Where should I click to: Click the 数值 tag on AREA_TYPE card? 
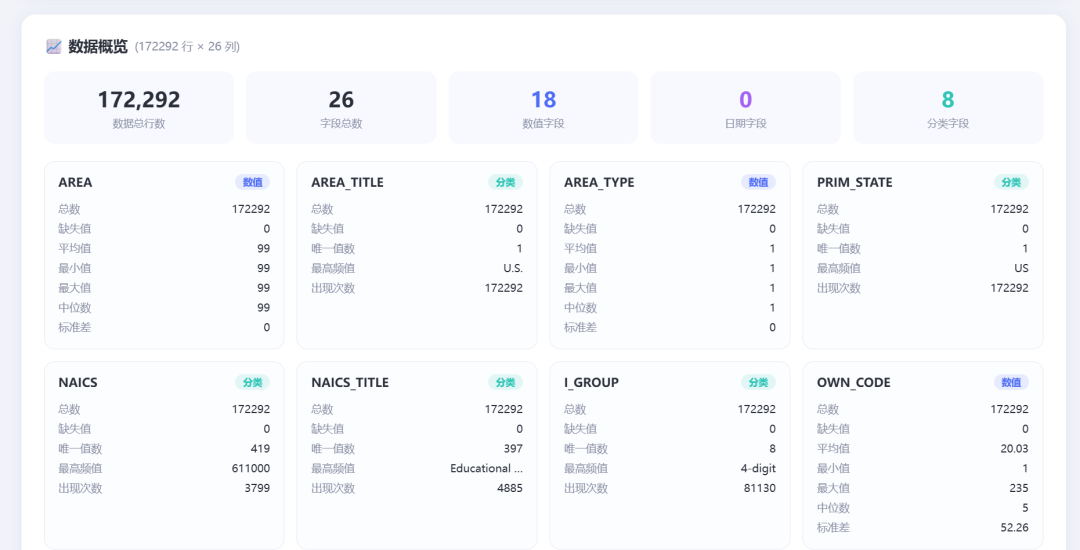[758, 182]
